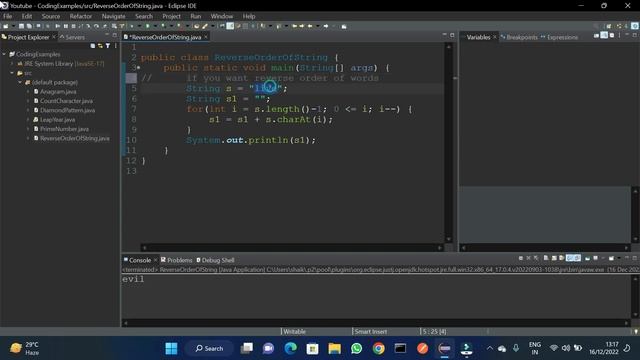This screenshot has height=360, width=640.
Task: Open the Windows Start menu
Action: 171,348
